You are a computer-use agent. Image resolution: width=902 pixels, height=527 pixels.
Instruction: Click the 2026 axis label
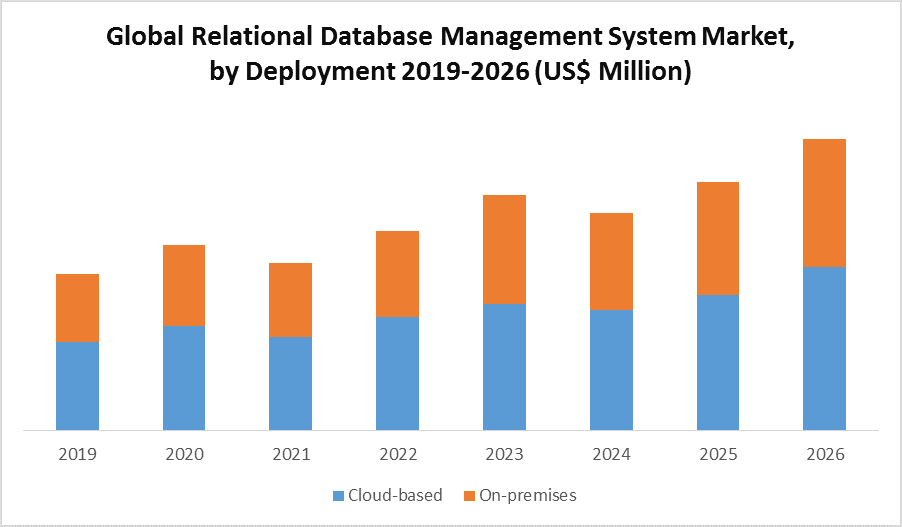pyautogui.click(x=825, y=454)
